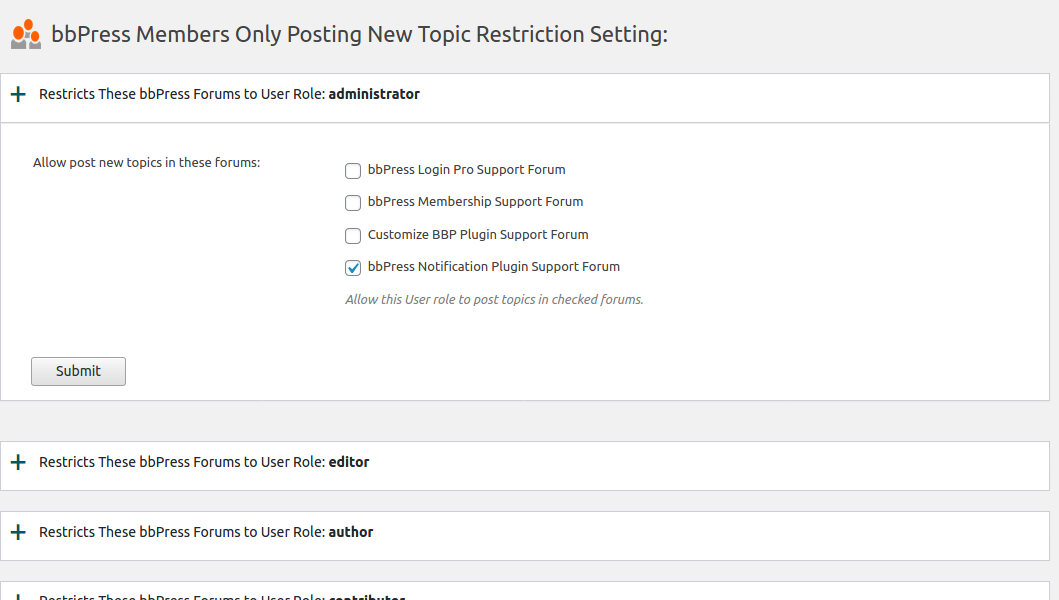Enable bbPress Membership Support Forum checkbox
Image resolution: width=1059 pixels, height=600 pixels.
352,202
